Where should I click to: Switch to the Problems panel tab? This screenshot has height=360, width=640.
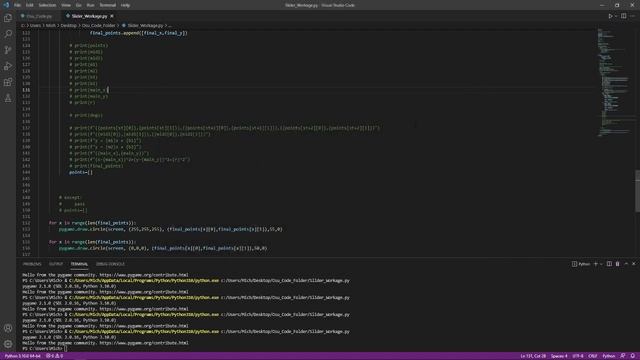pyautogui.click(x=32, y=264)
